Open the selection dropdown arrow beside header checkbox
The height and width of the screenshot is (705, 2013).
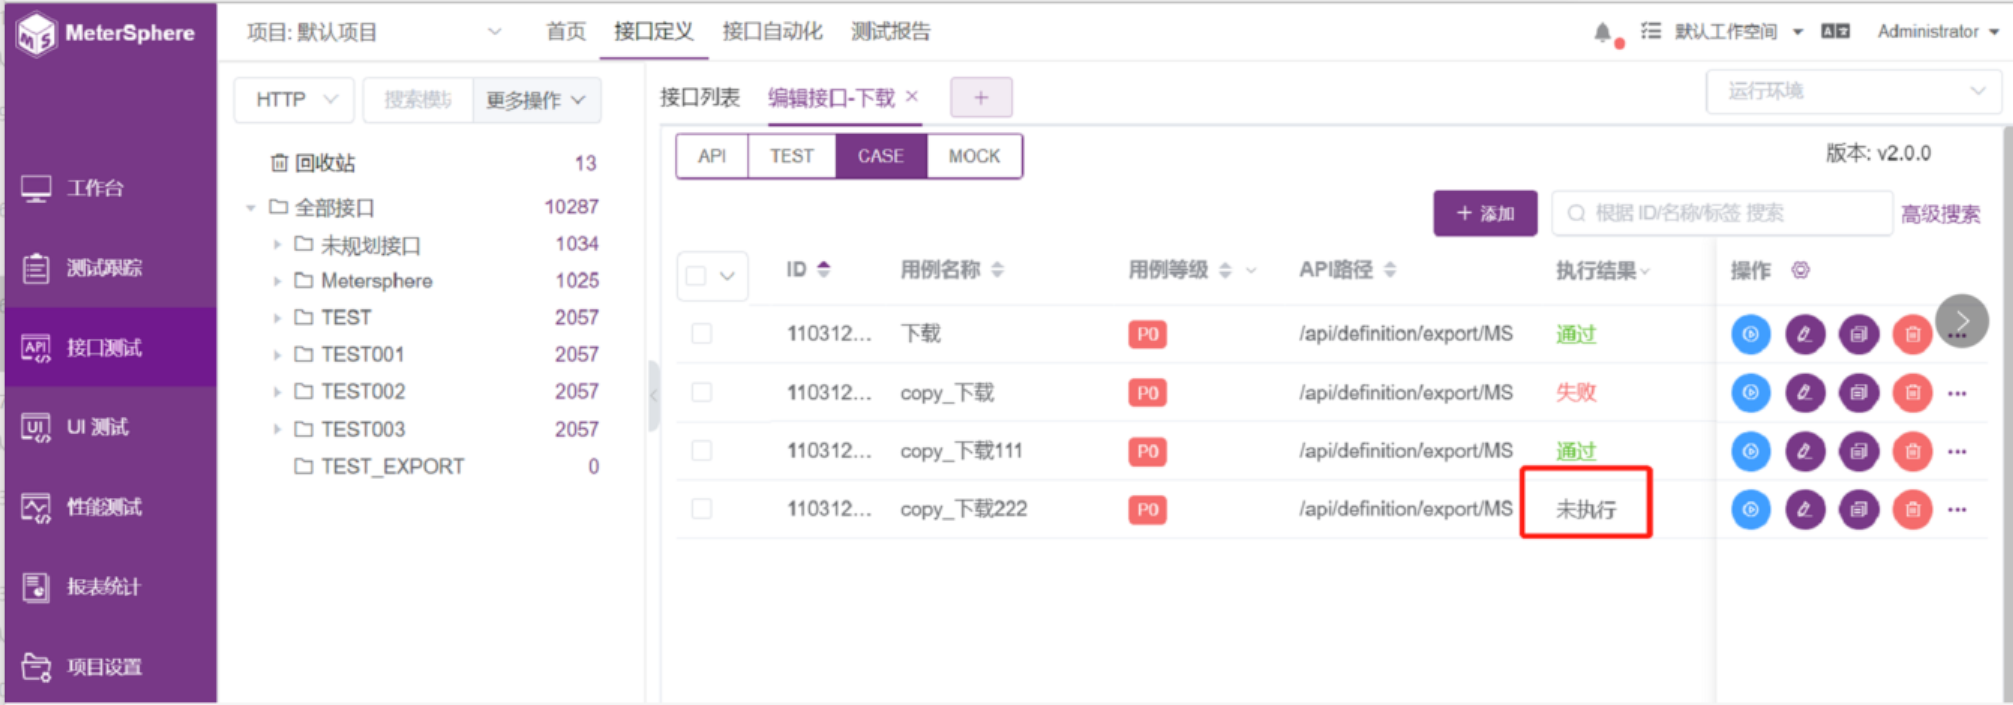(x=728, y=276)
